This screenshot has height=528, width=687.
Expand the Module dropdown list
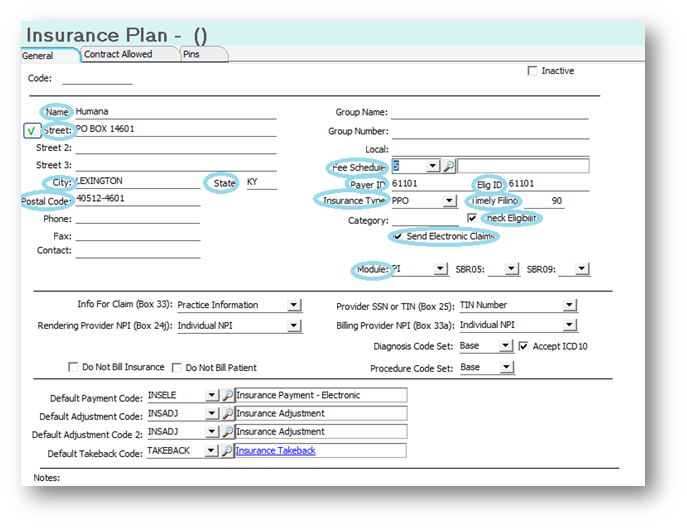tap(441, 269)
